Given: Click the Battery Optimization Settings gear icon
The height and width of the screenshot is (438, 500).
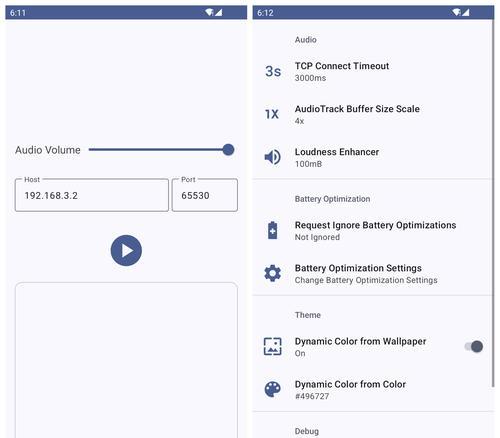Looking at the screenshot, I should 273,273.
